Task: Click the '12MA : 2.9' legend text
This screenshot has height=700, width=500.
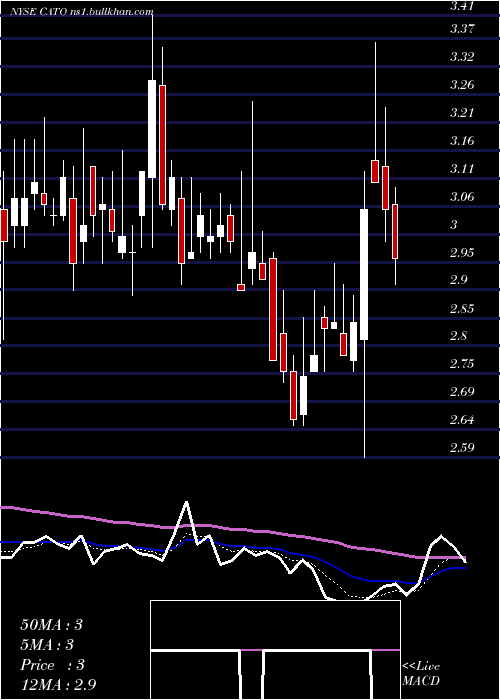Action: pos(58,685)
